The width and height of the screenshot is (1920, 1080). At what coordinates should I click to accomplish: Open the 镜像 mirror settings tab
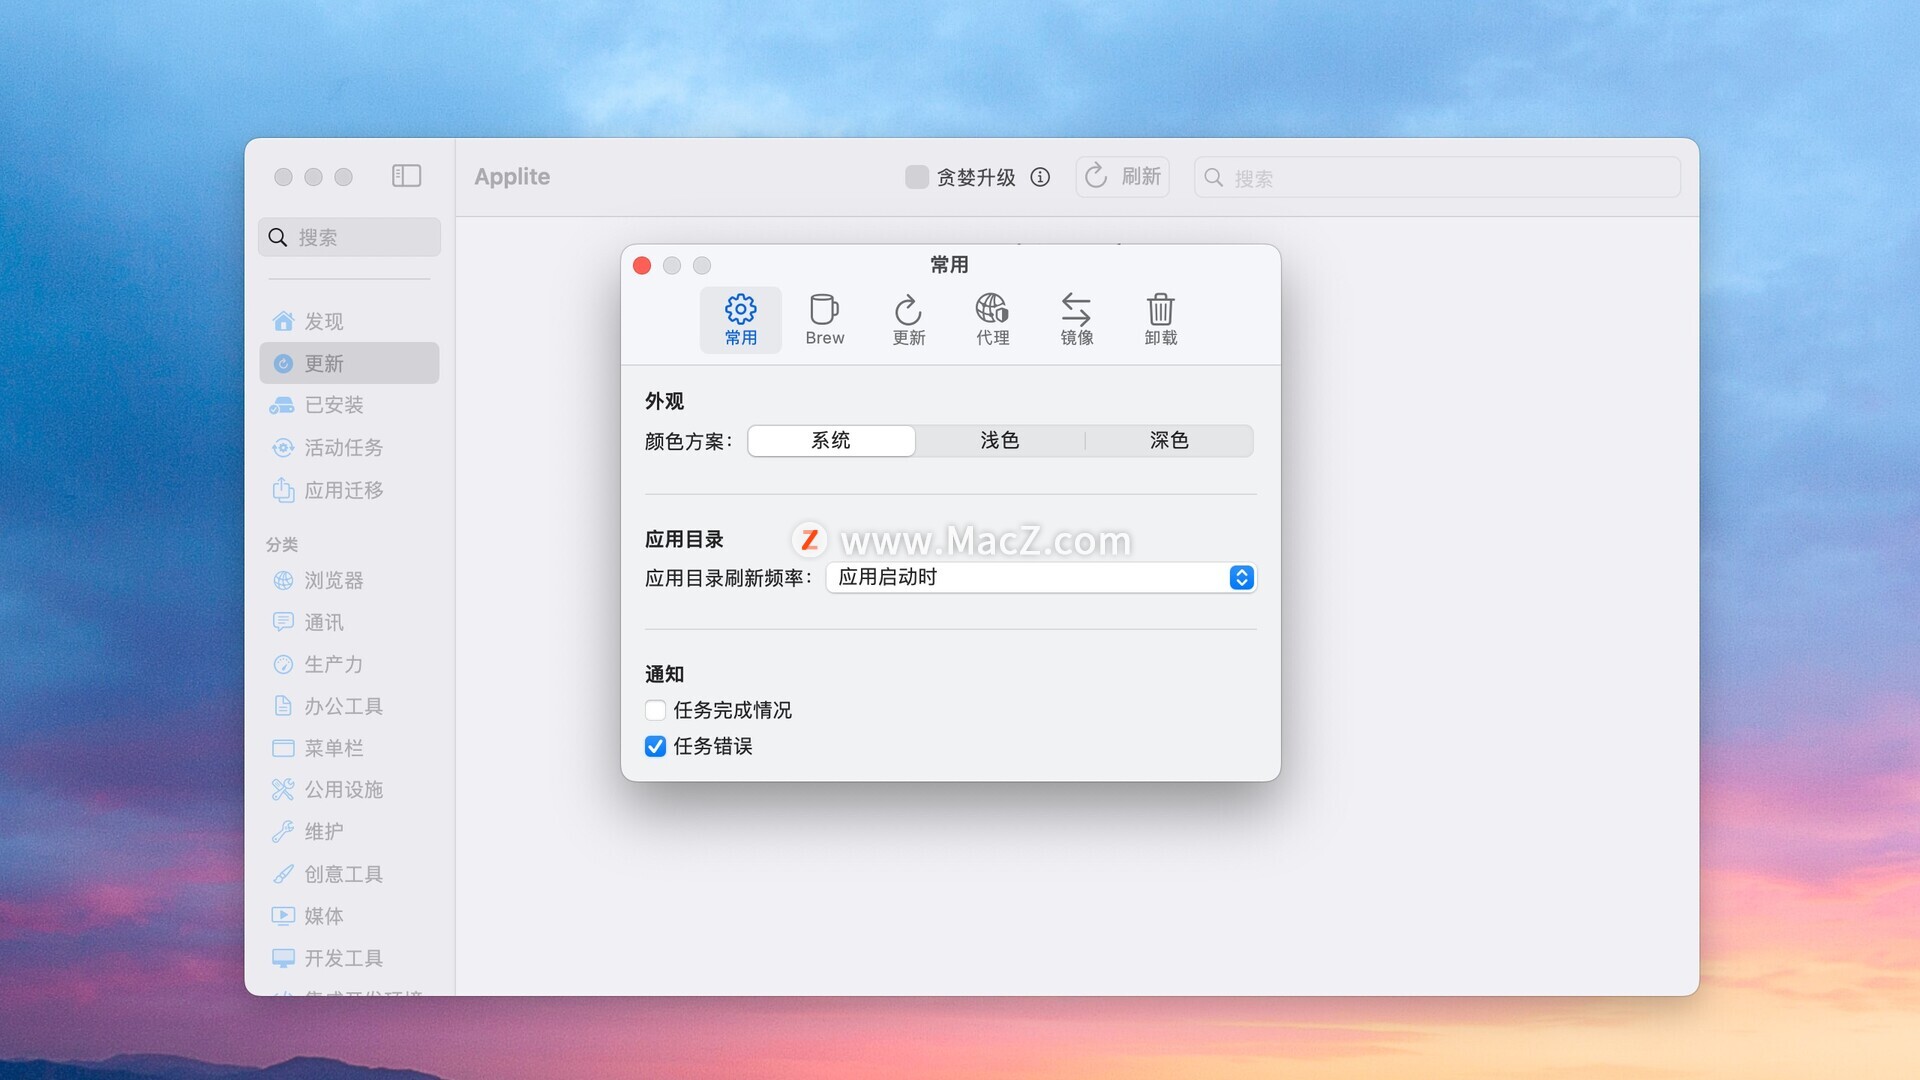tap(1076, 319)
